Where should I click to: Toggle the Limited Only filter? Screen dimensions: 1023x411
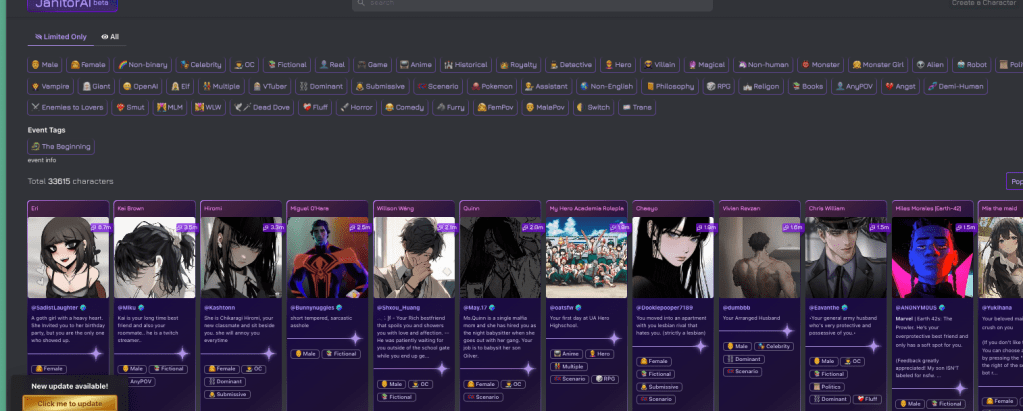(60, 37)
